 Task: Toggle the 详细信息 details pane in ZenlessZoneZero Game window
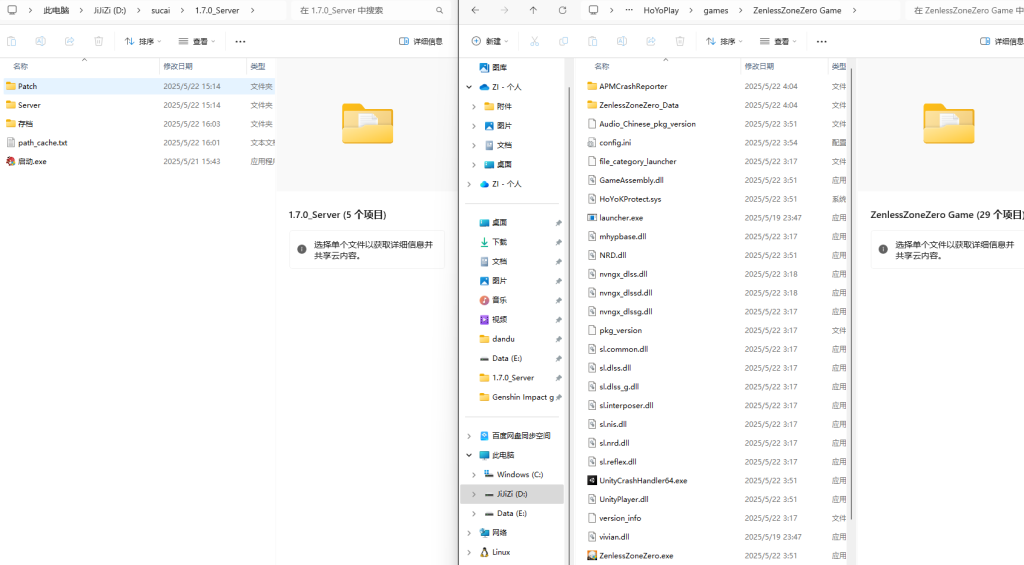point(1002,41)
